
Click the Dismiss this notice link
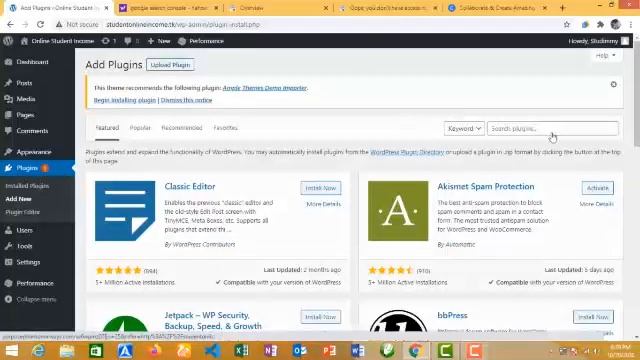(186, 100)
